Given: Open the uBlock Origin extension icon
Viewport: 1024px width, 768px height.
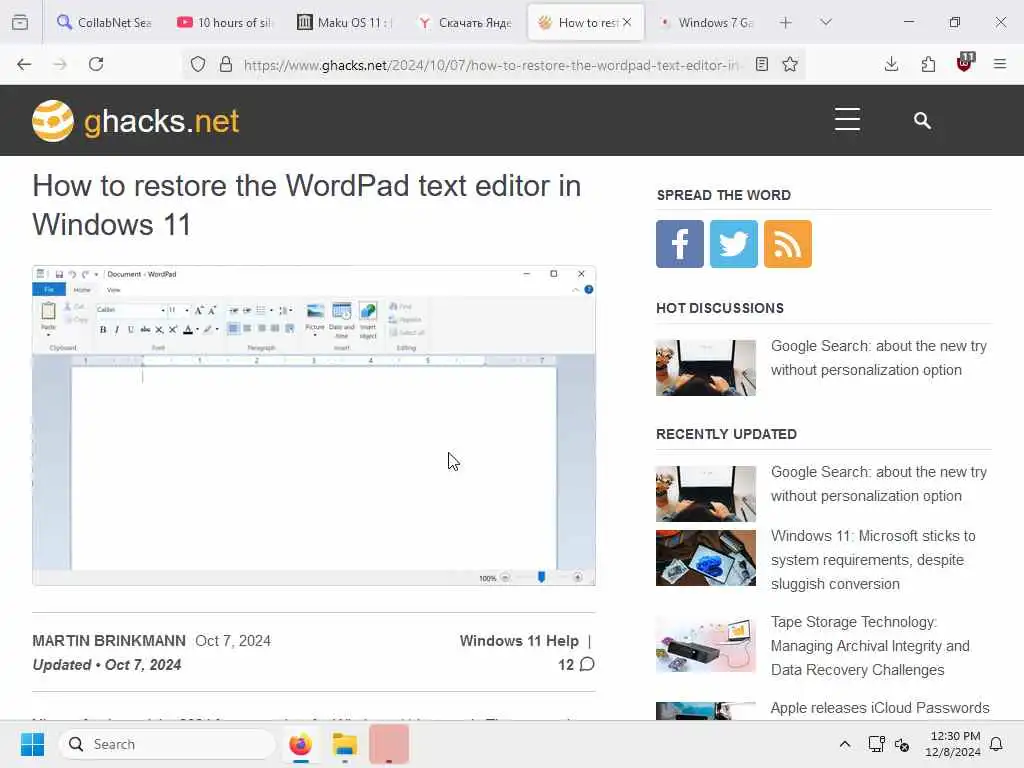Looking at the screenshot, I should [965, 63].
